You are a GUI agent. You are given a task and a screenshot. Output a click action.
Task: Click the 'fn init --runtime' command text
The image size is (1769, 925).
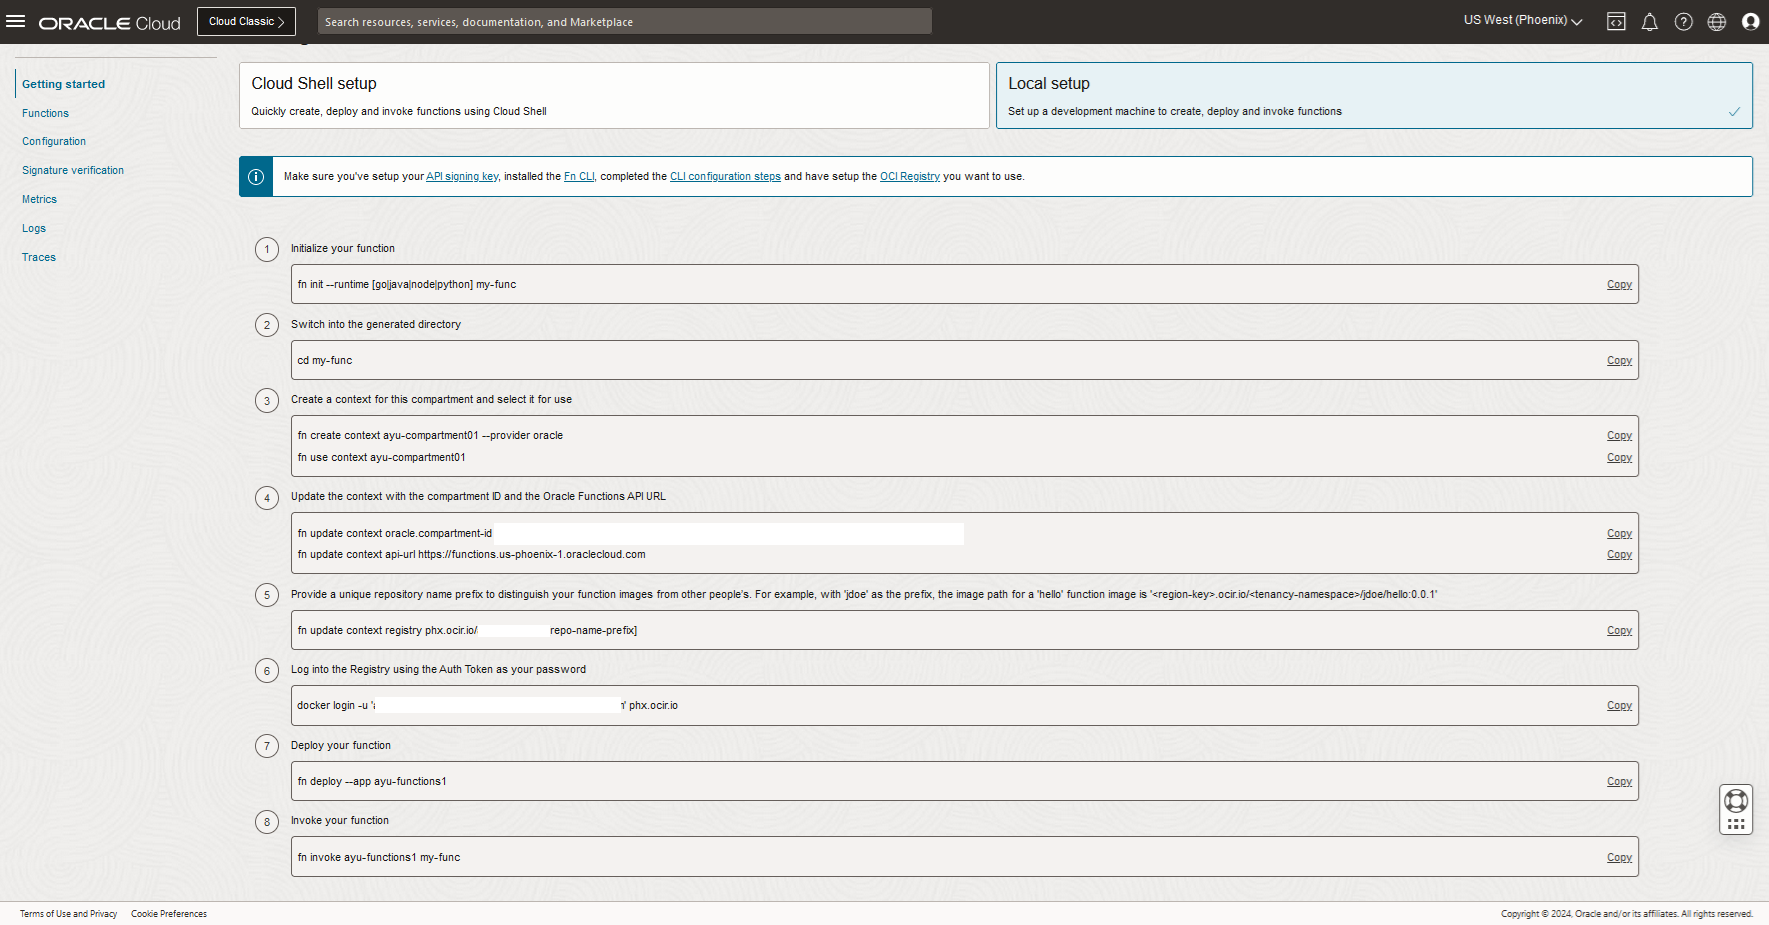[407, 285]
